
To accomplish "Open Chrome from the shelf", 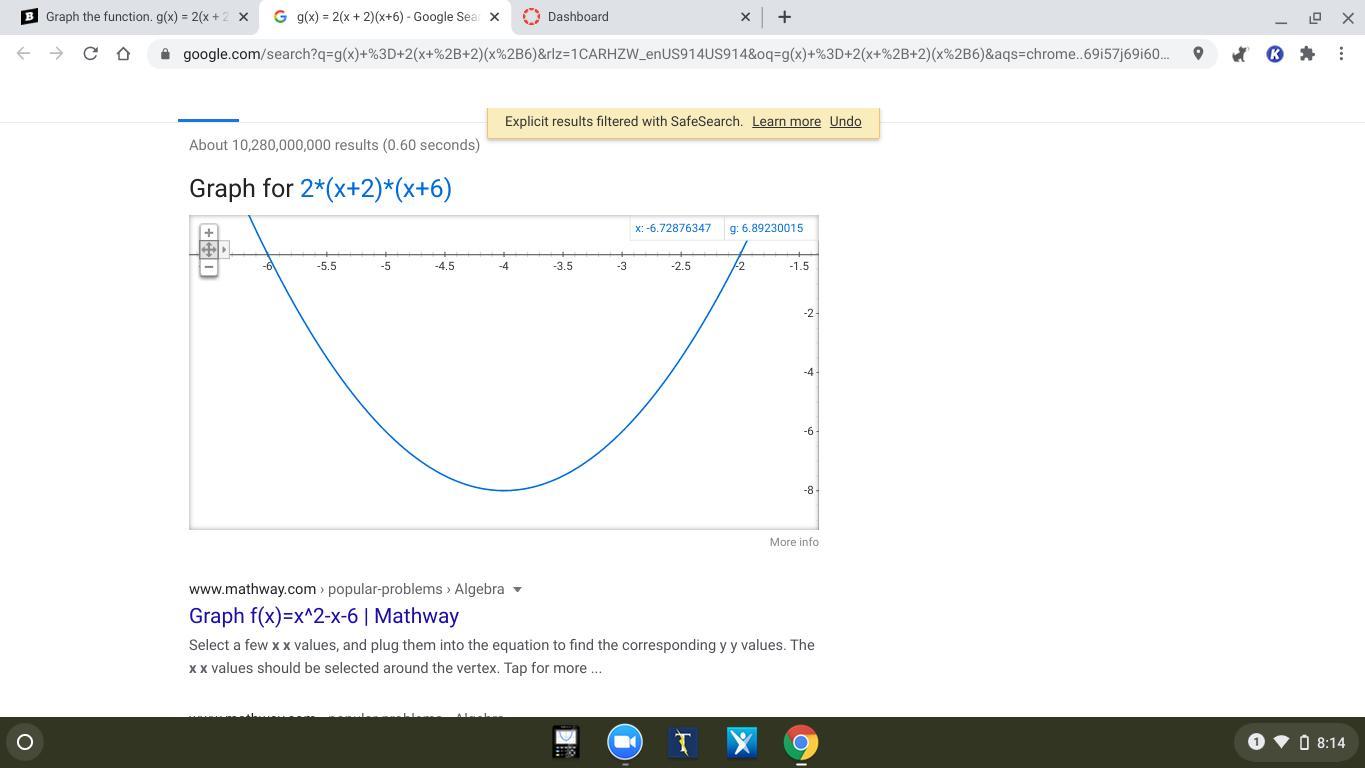I will pyautogui.click(x=801, y=742).
